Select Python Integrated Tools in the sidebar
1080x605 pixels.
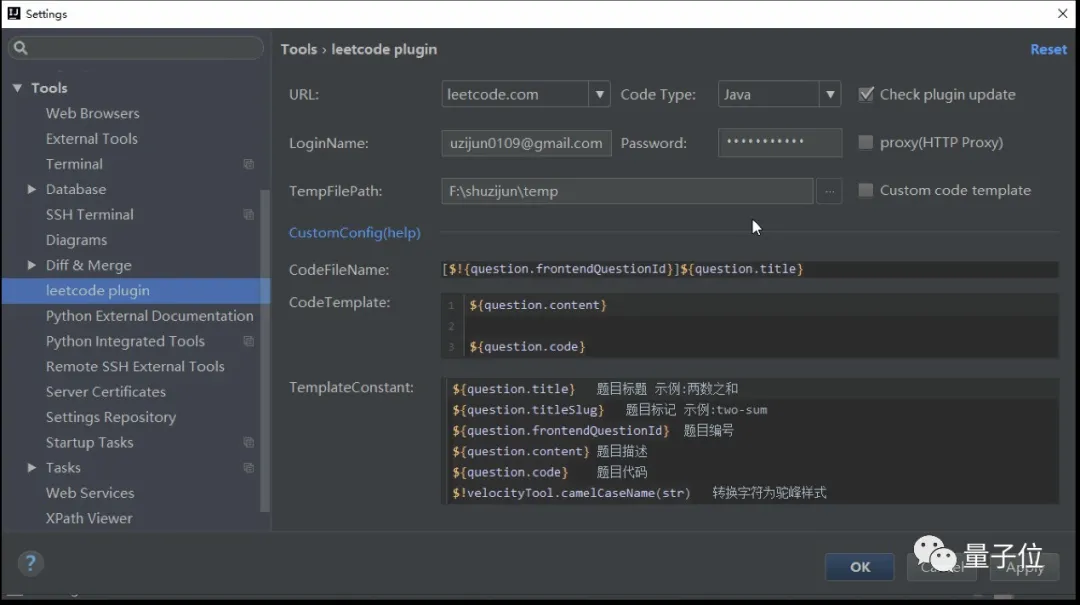point(124,341)
